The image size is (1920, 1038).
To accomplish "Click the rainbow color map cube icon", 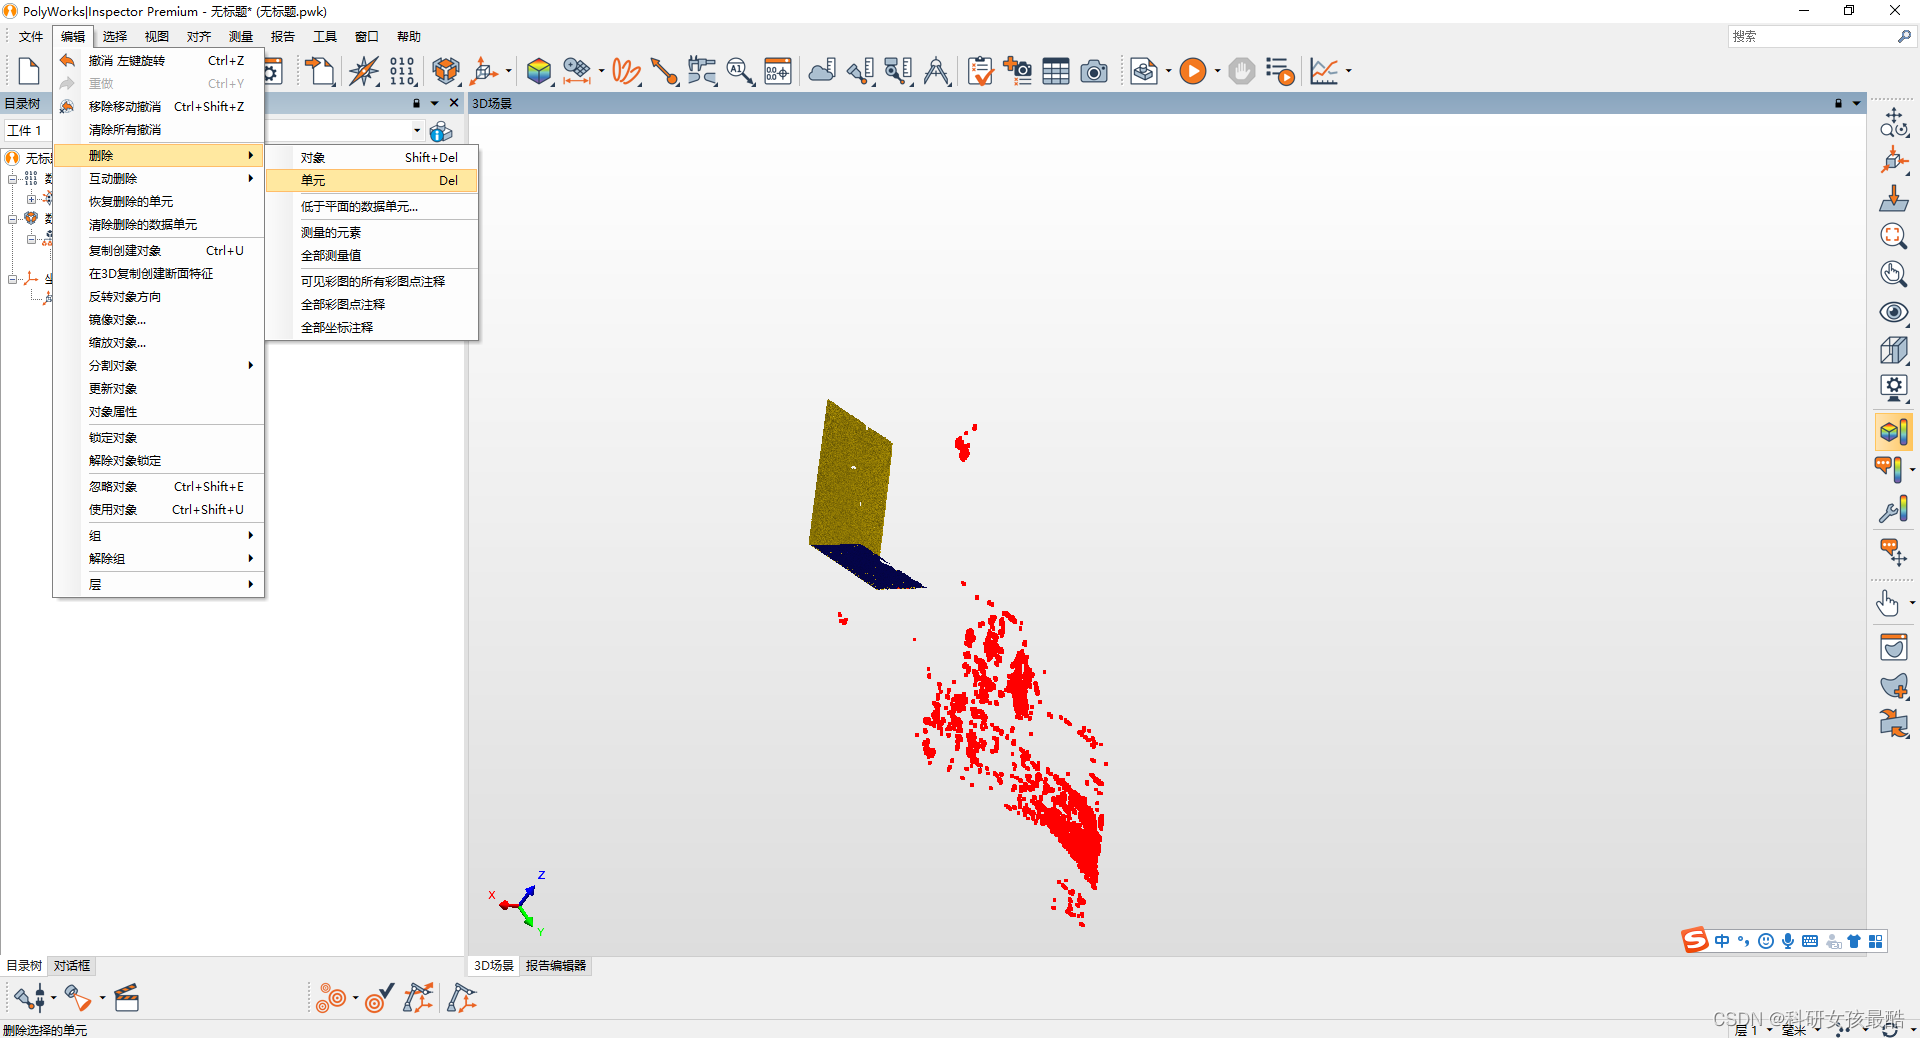I will 539,71.
